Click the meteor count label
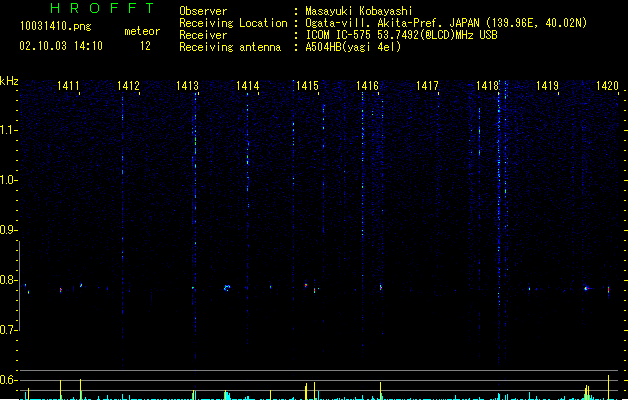The height and width of the screenshot is (400, 629). coord(142,31)
